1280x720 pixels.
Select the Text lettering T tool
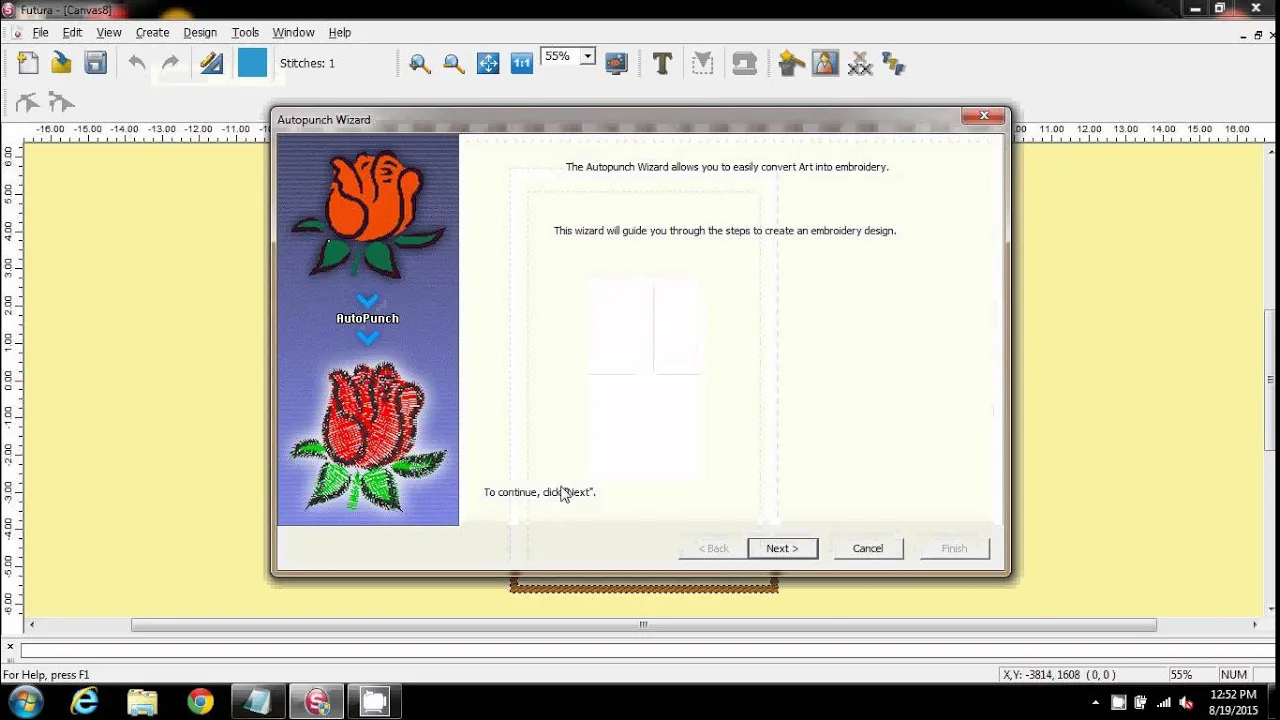[x=662, y=64]
